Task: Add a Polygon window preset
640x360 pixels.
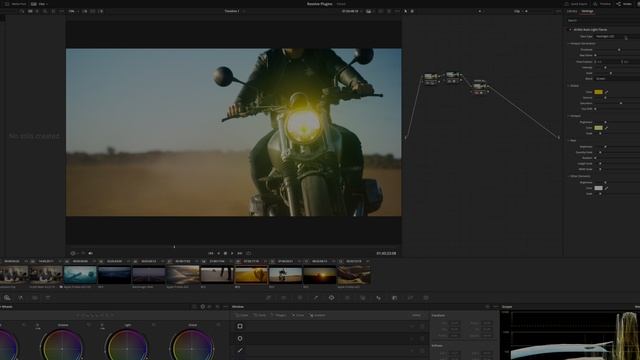Action: point(279,315)
